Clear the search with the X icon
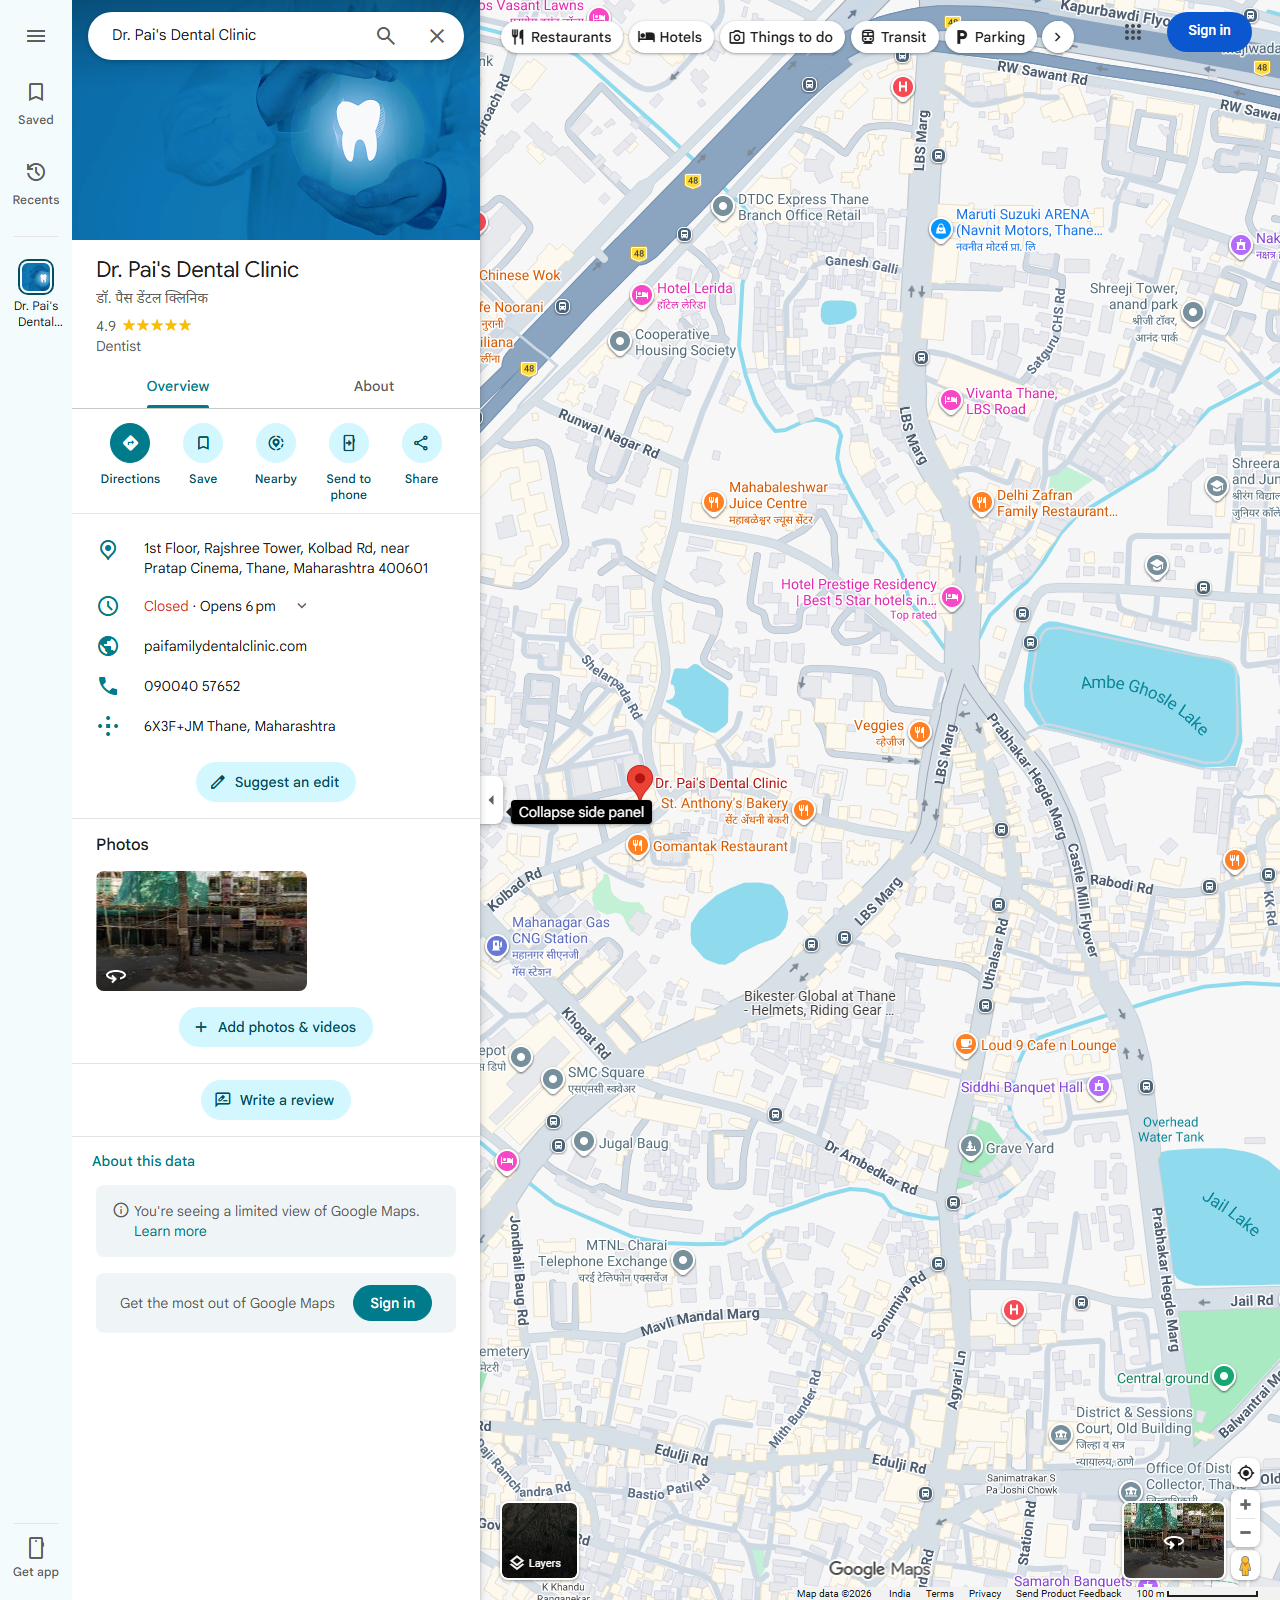 click(437, 36)
